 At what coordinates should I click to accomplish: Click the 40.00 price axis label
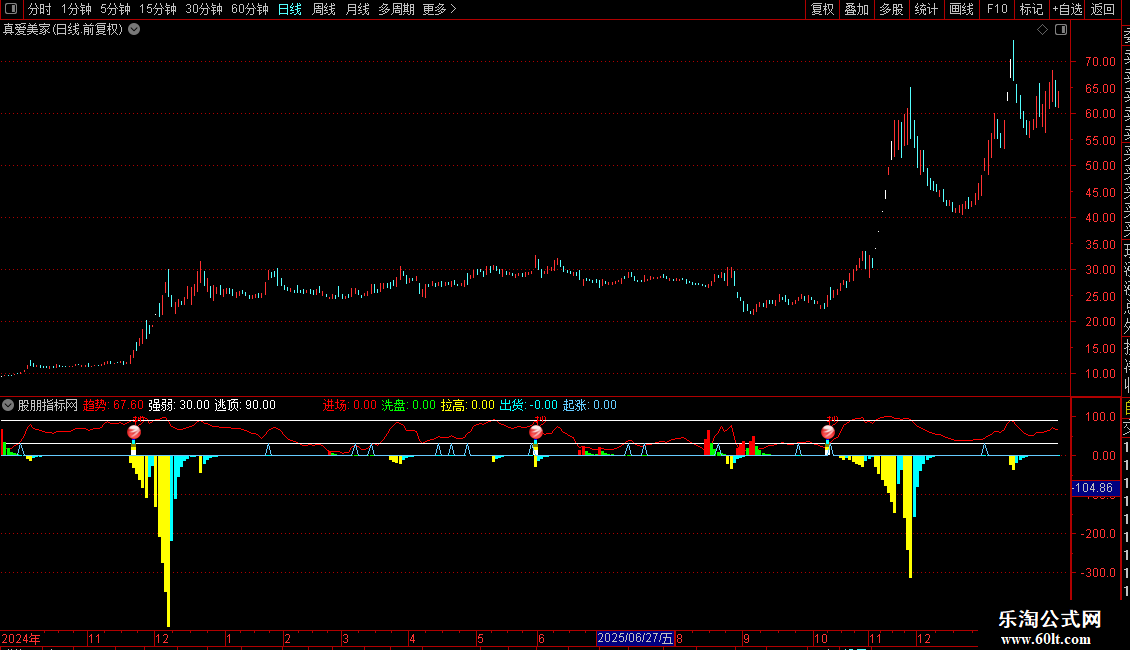1100,218
